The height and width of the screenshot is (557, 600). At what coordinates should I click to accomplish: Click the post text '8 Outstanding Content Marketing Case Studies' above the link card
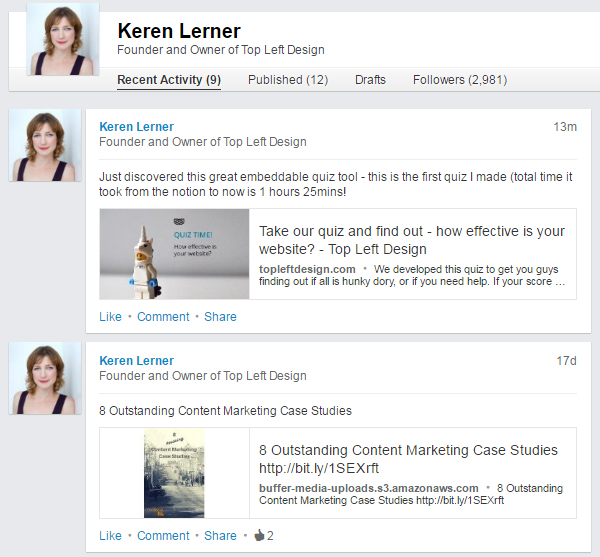tap(225, 411)
